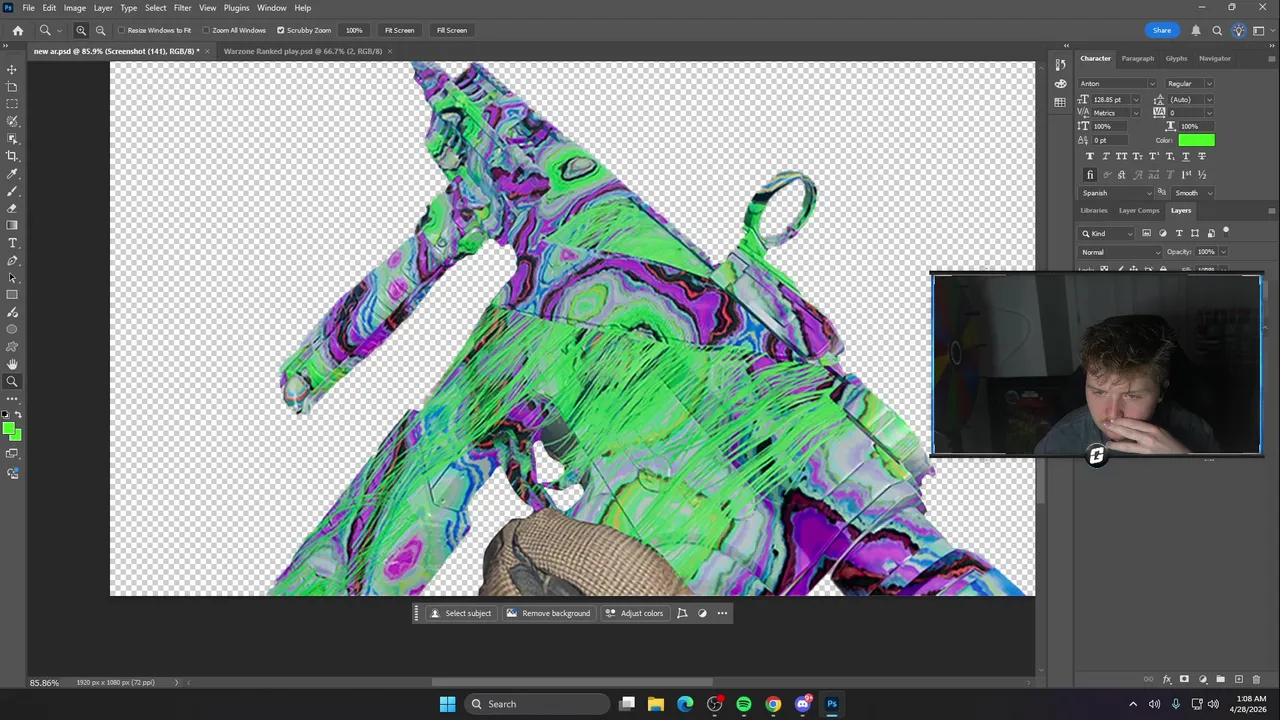Select the Hand tool
The height and width of the screenshot is (720, 1280).
pos(12,364)
